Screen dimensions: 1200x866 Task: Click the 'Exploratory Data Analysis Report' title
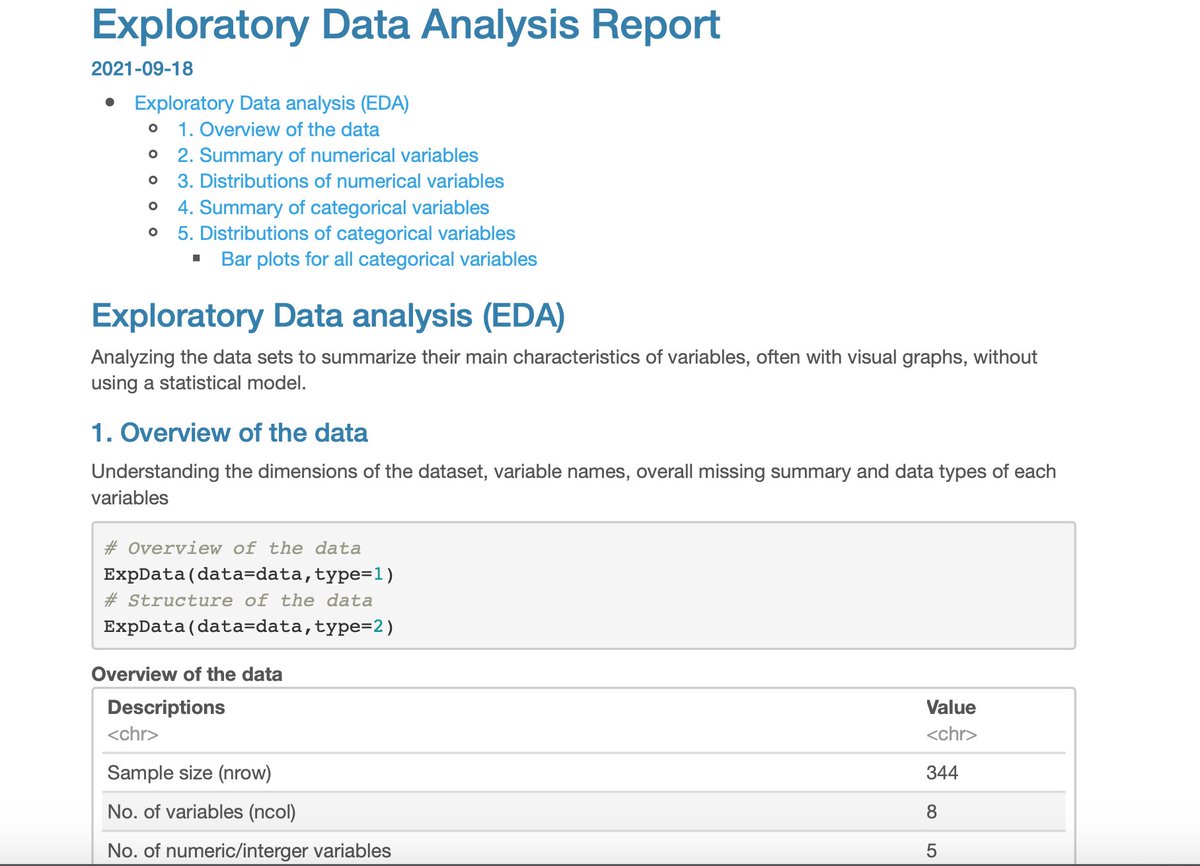pyautogui.click(x=405, y=24)
